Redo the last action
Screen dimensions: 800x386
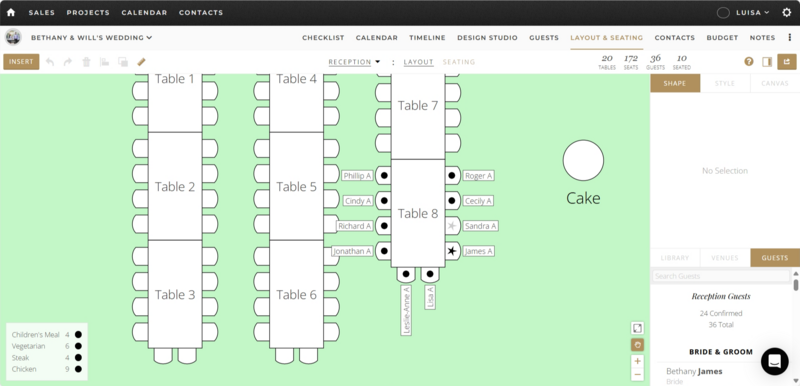click(68, 62)
